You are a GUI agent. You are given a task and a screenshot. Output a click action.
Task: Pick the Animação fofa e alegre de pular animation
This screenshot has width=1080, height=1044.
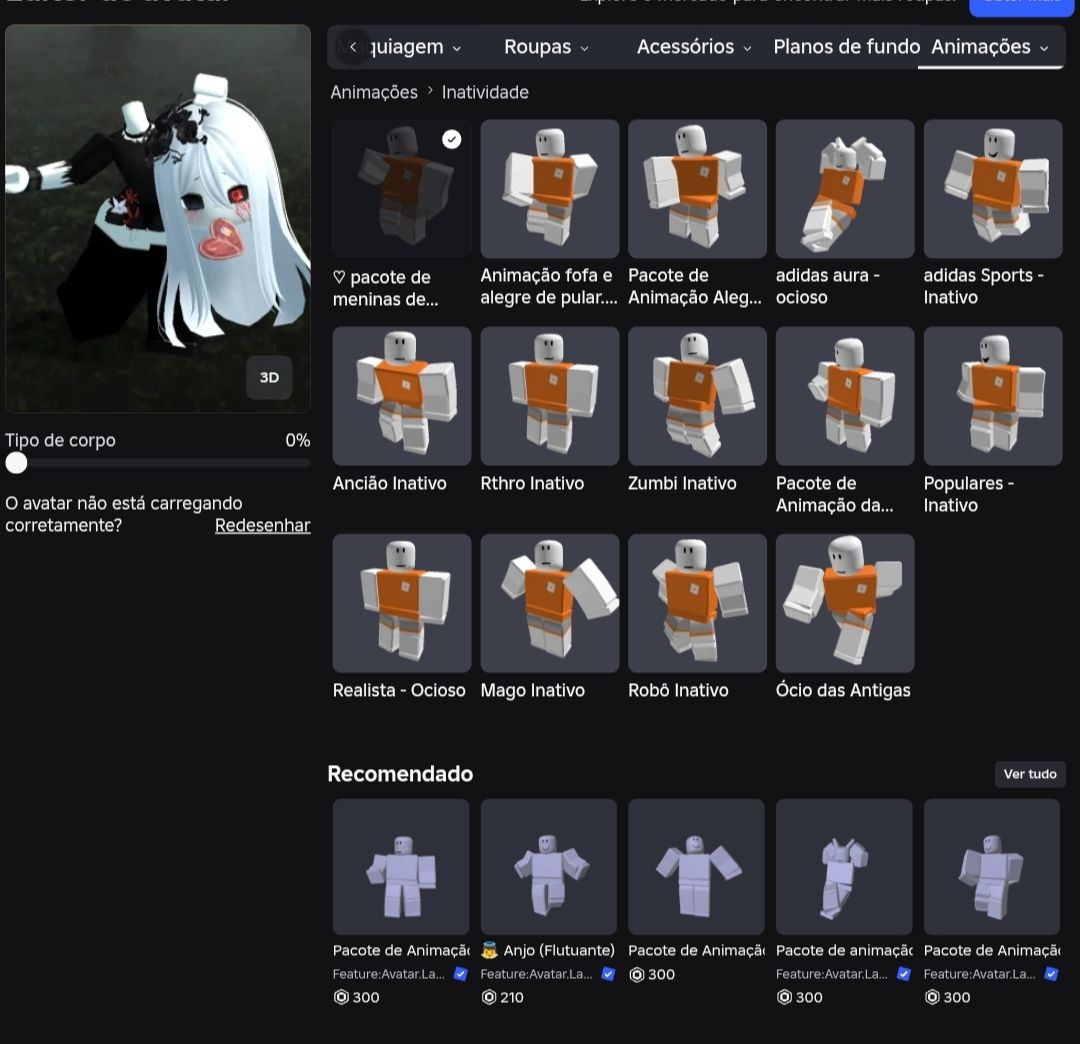(550, 189)
